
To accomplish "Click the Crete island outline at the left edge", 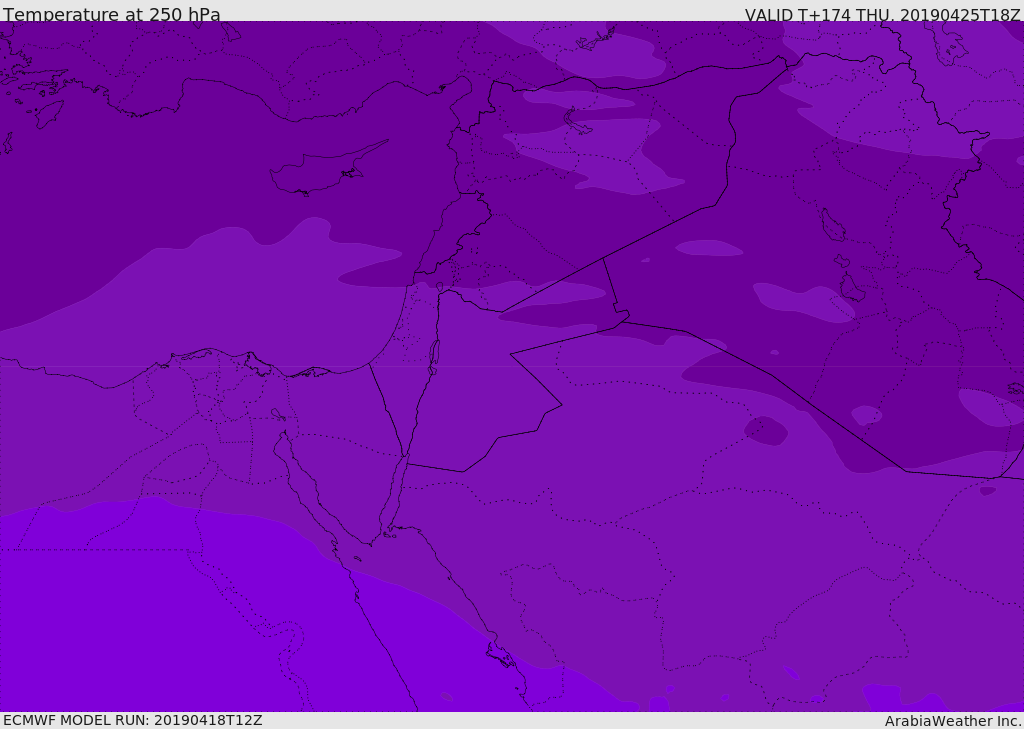I will [x=8, y=143].
